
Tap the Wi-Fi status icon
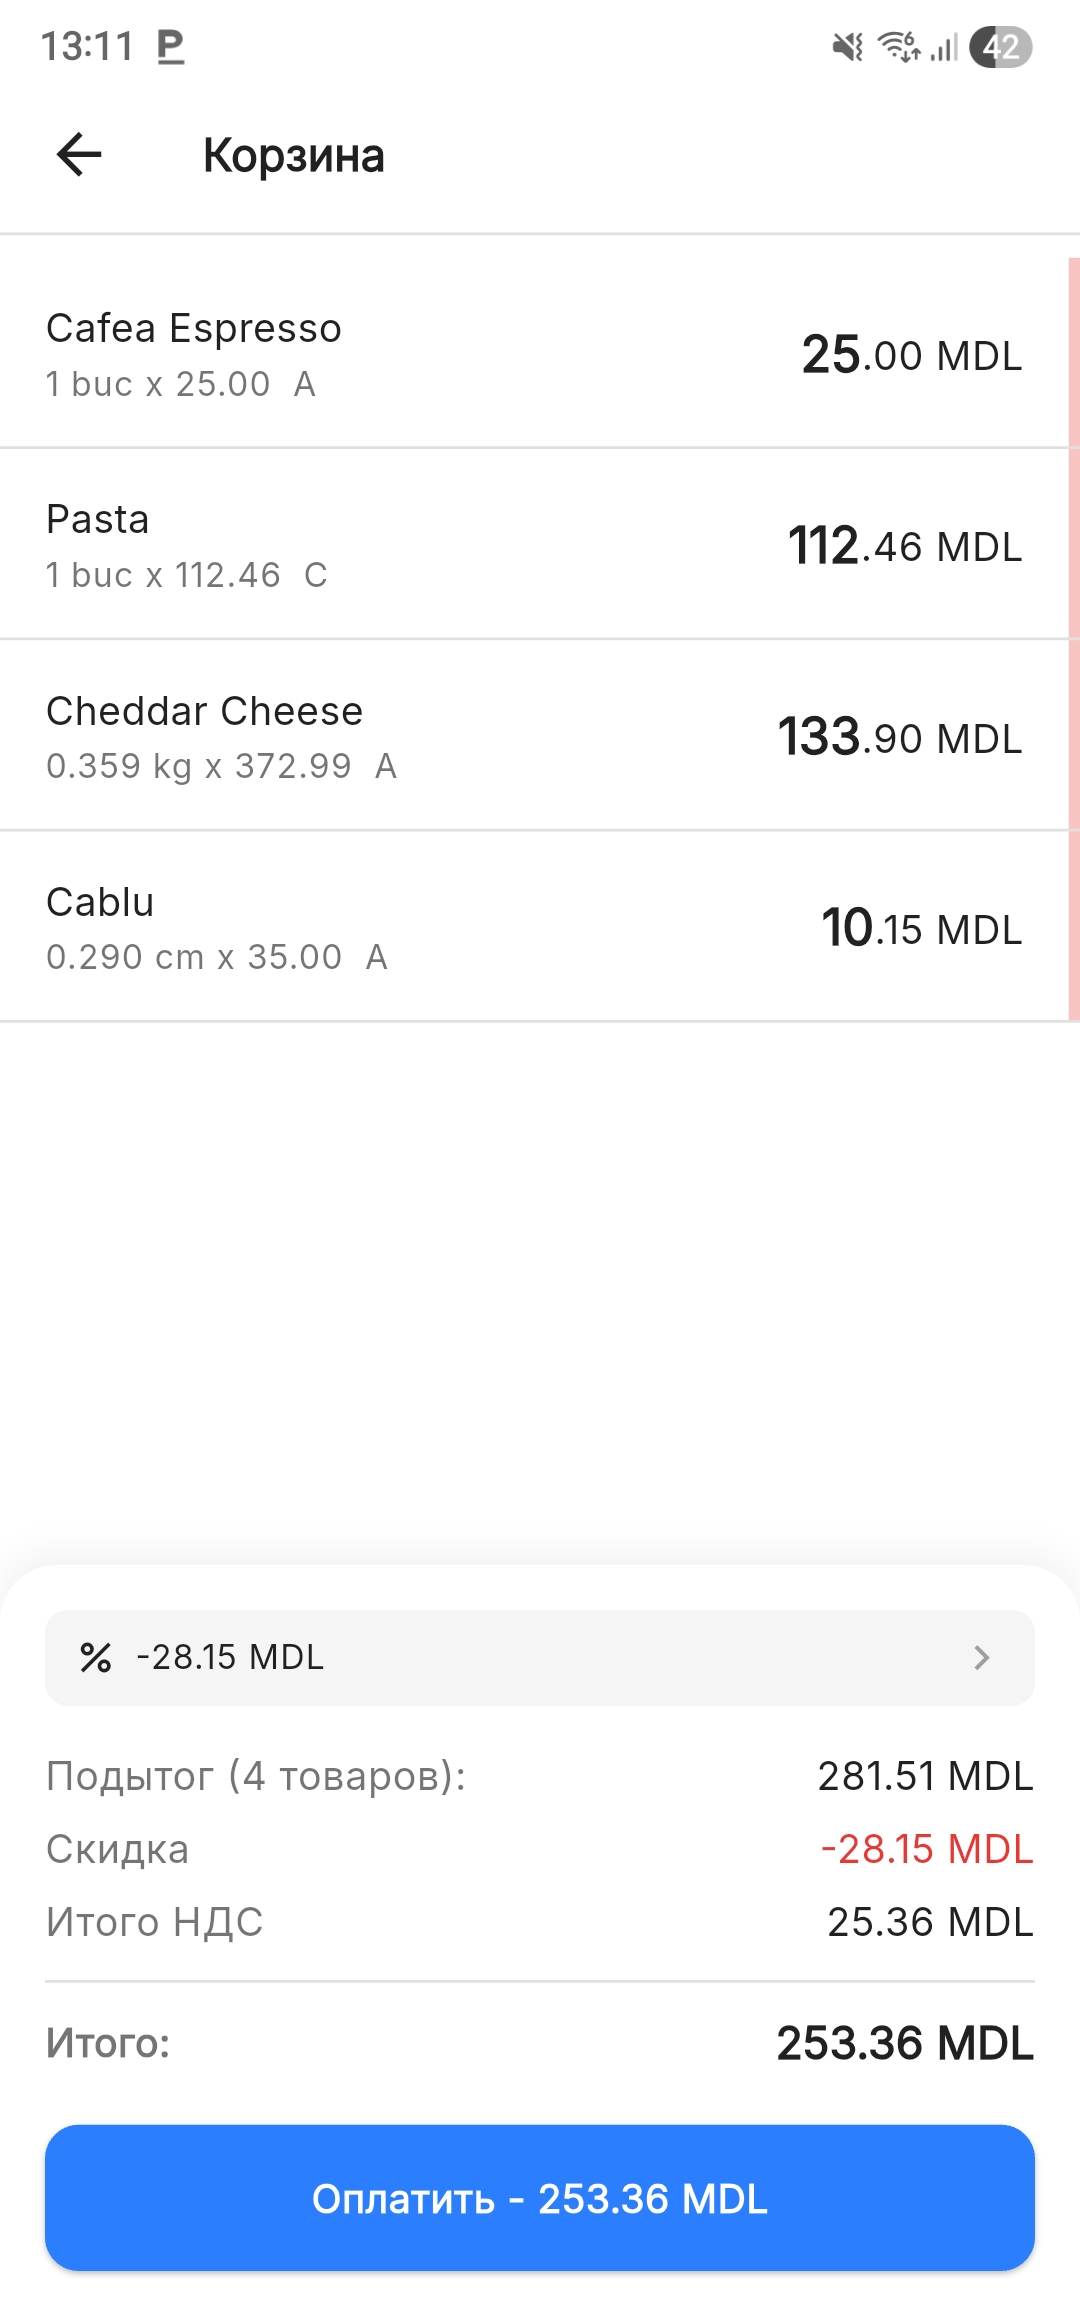[x=898, y=46]
